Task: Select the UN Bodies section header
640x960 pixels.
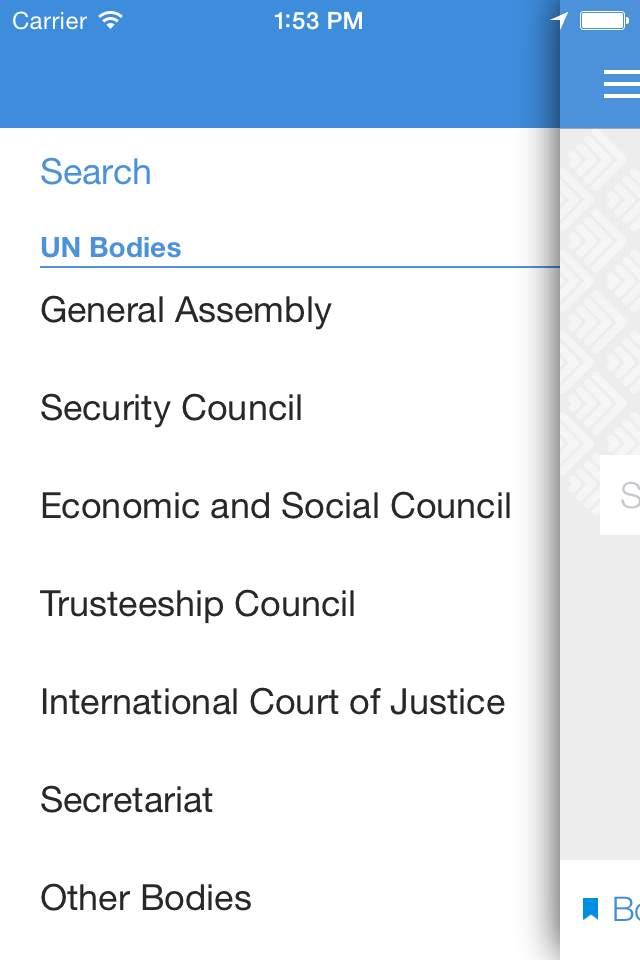Action: [111, 247]
